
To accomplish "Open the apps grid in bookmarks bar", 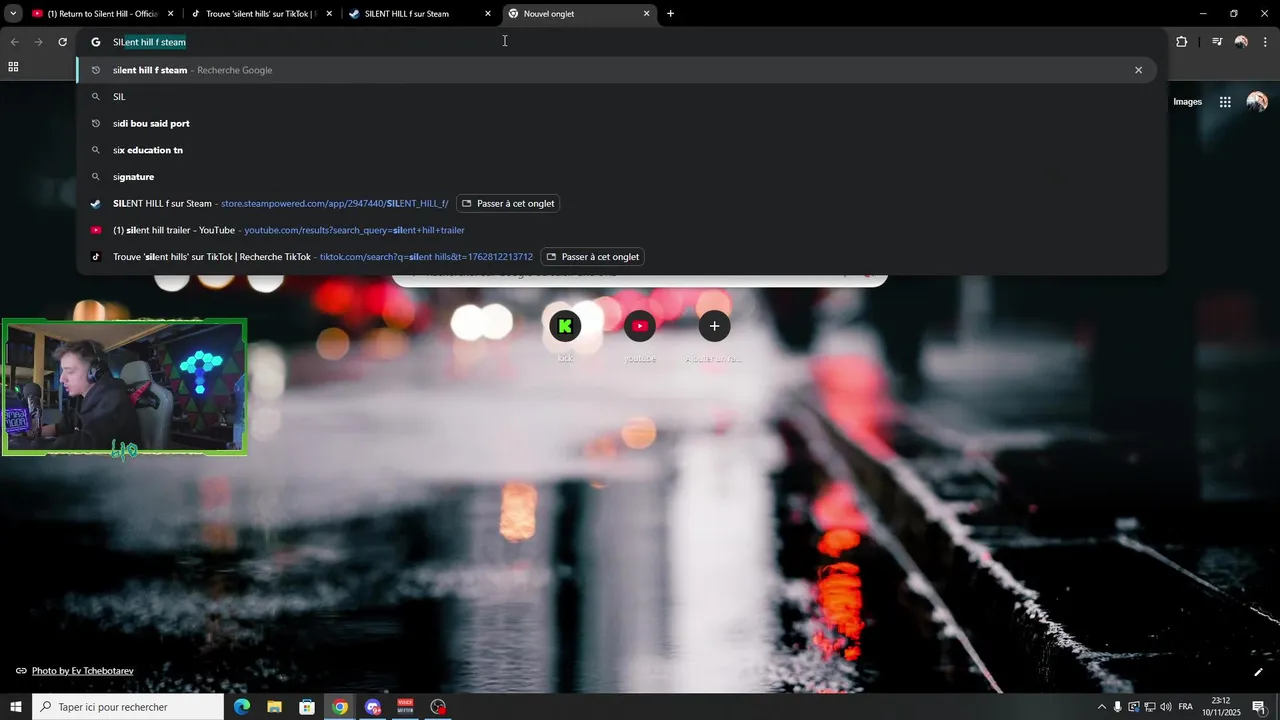I will tap(13, 67).
